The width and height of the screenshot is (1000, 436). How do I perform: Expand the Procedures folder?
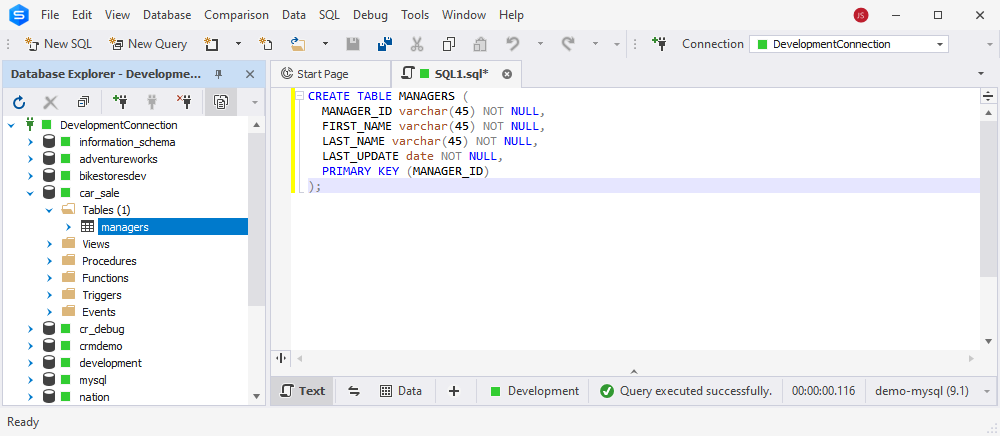pos(49,261)
